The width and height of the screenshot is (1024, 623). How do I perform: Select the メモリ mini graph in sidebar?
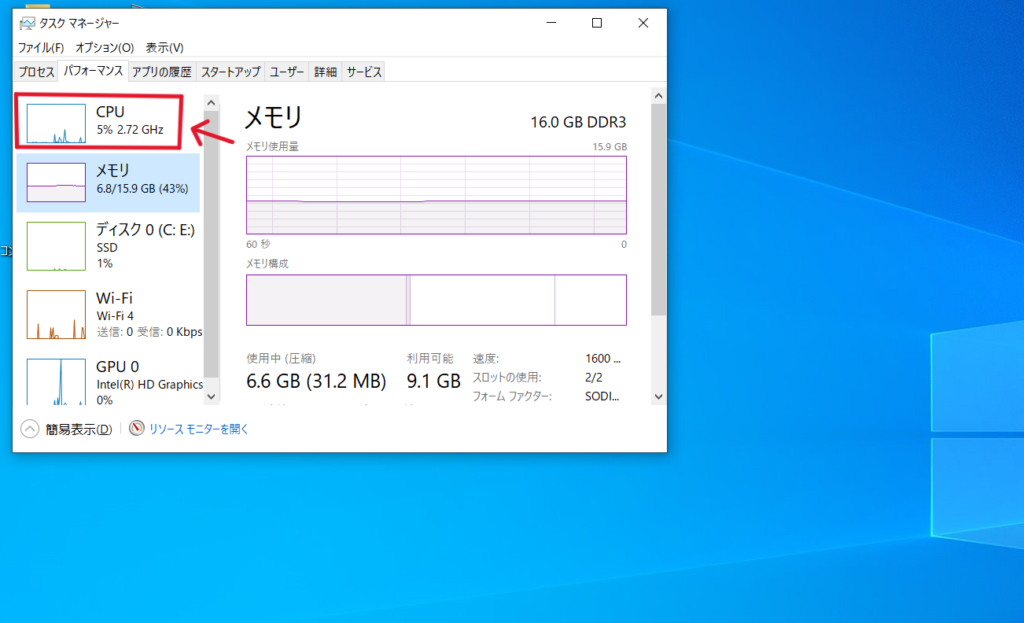point(56,182)
